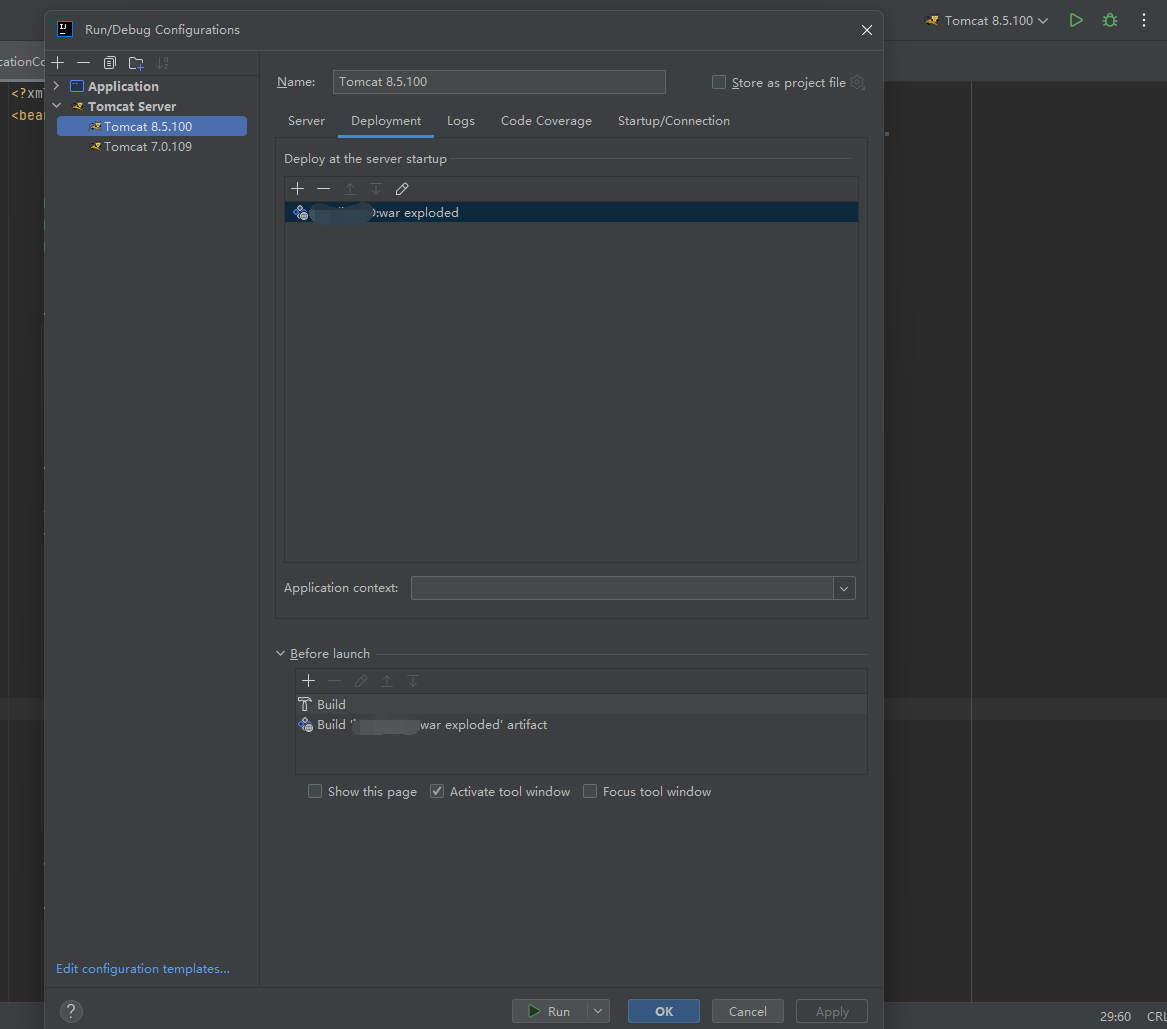Image resolution: width=1167 pixels, height=1029 pixels.
Task: Open the More Actions three-dot menu
Action: (1144, 20)
